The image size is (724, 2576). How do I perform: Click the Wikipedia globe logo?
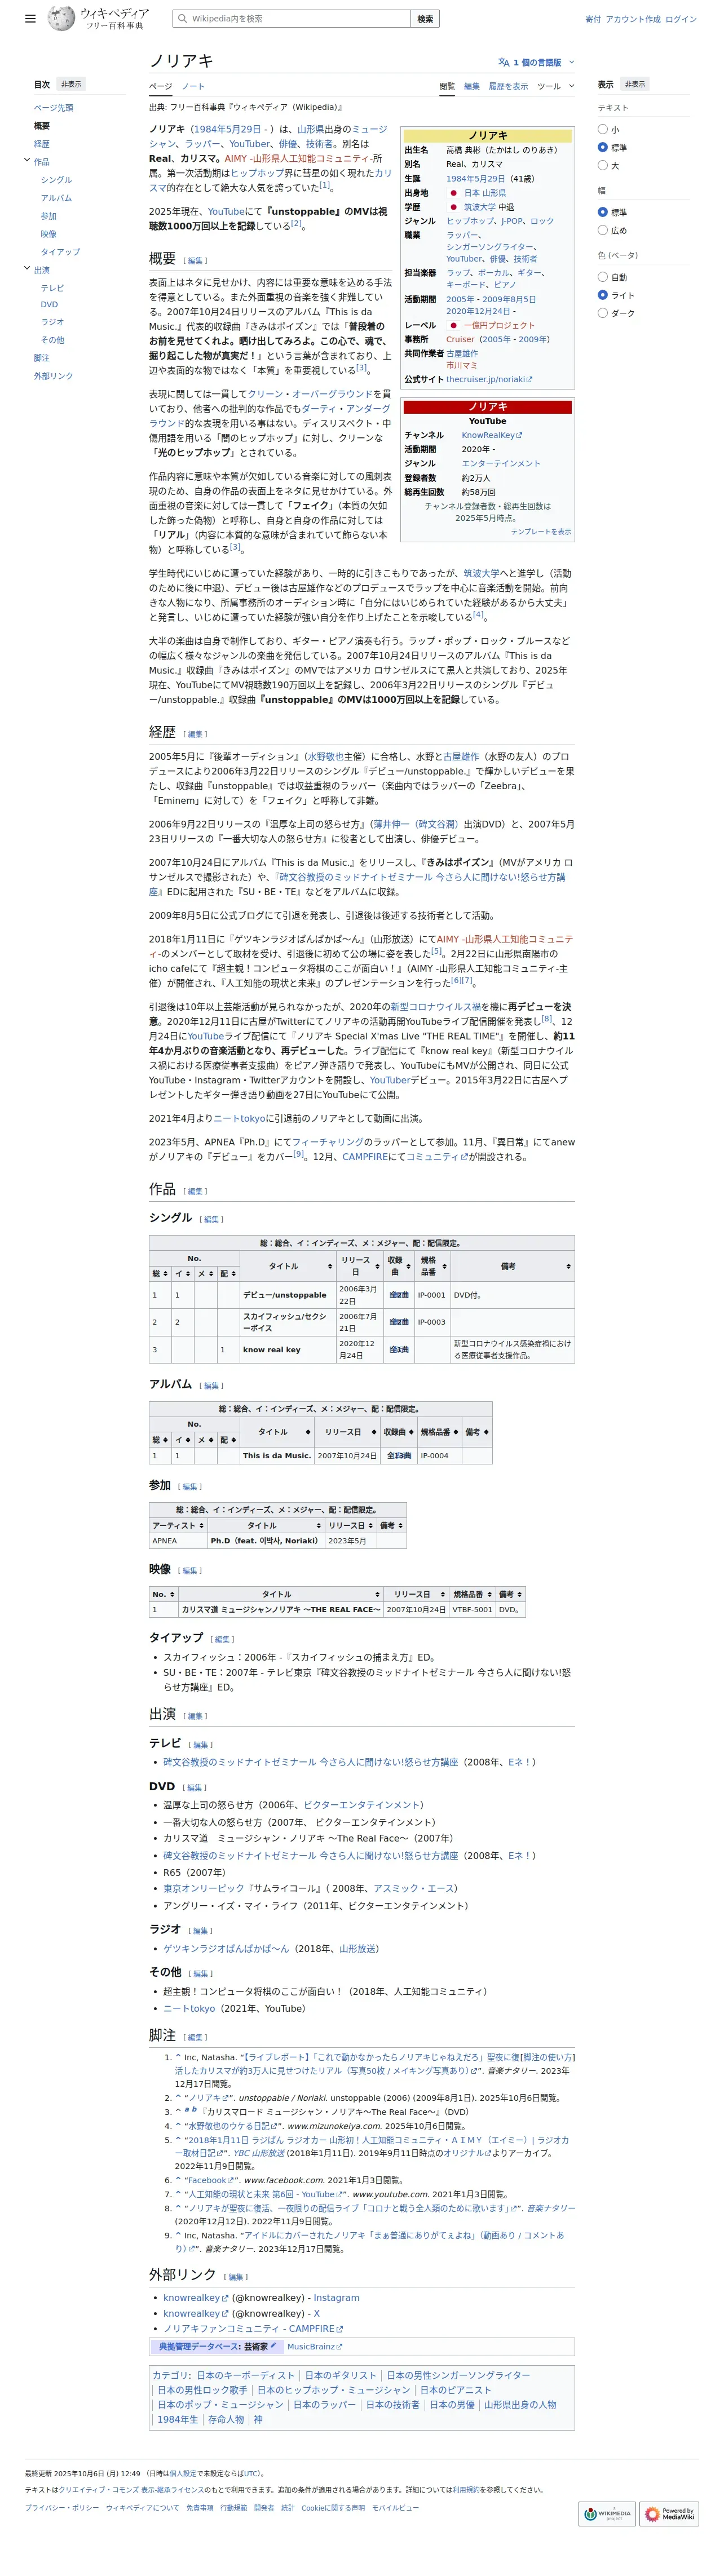click(62, 18)
